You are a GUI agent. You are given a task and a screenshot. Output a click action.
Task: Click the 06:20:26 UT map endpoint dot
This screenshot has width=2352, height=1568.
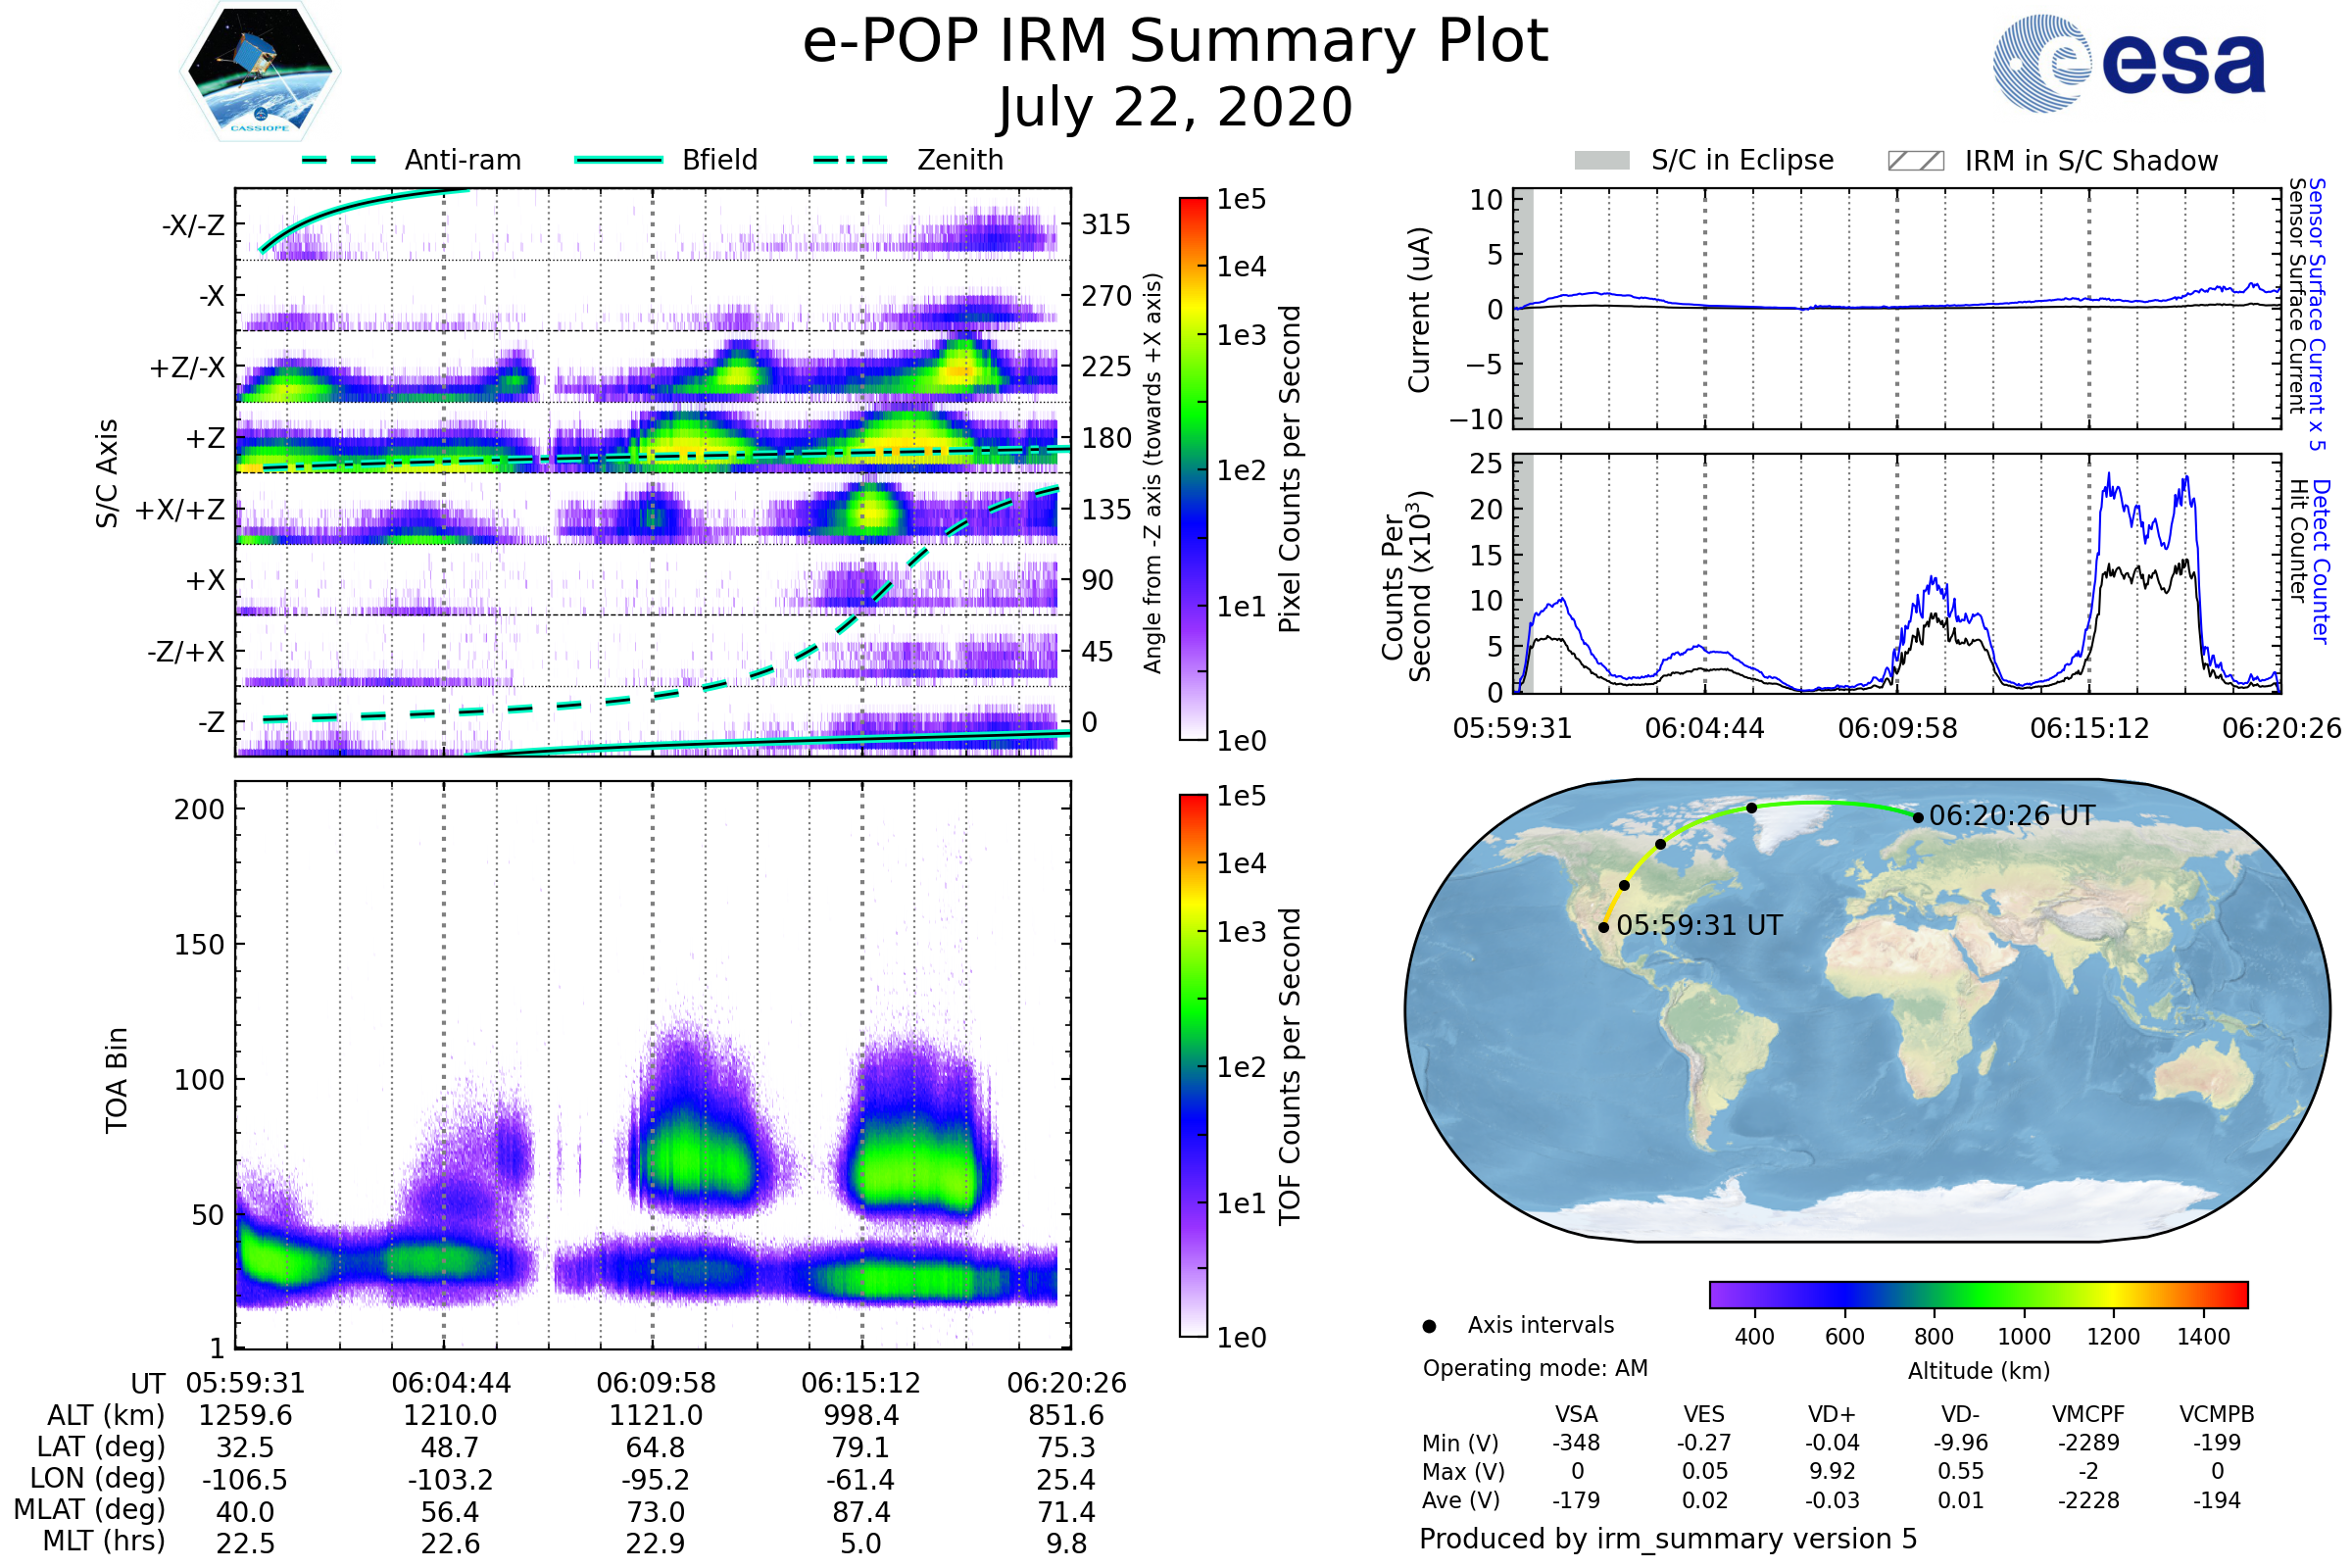(x=1918, y=817)
